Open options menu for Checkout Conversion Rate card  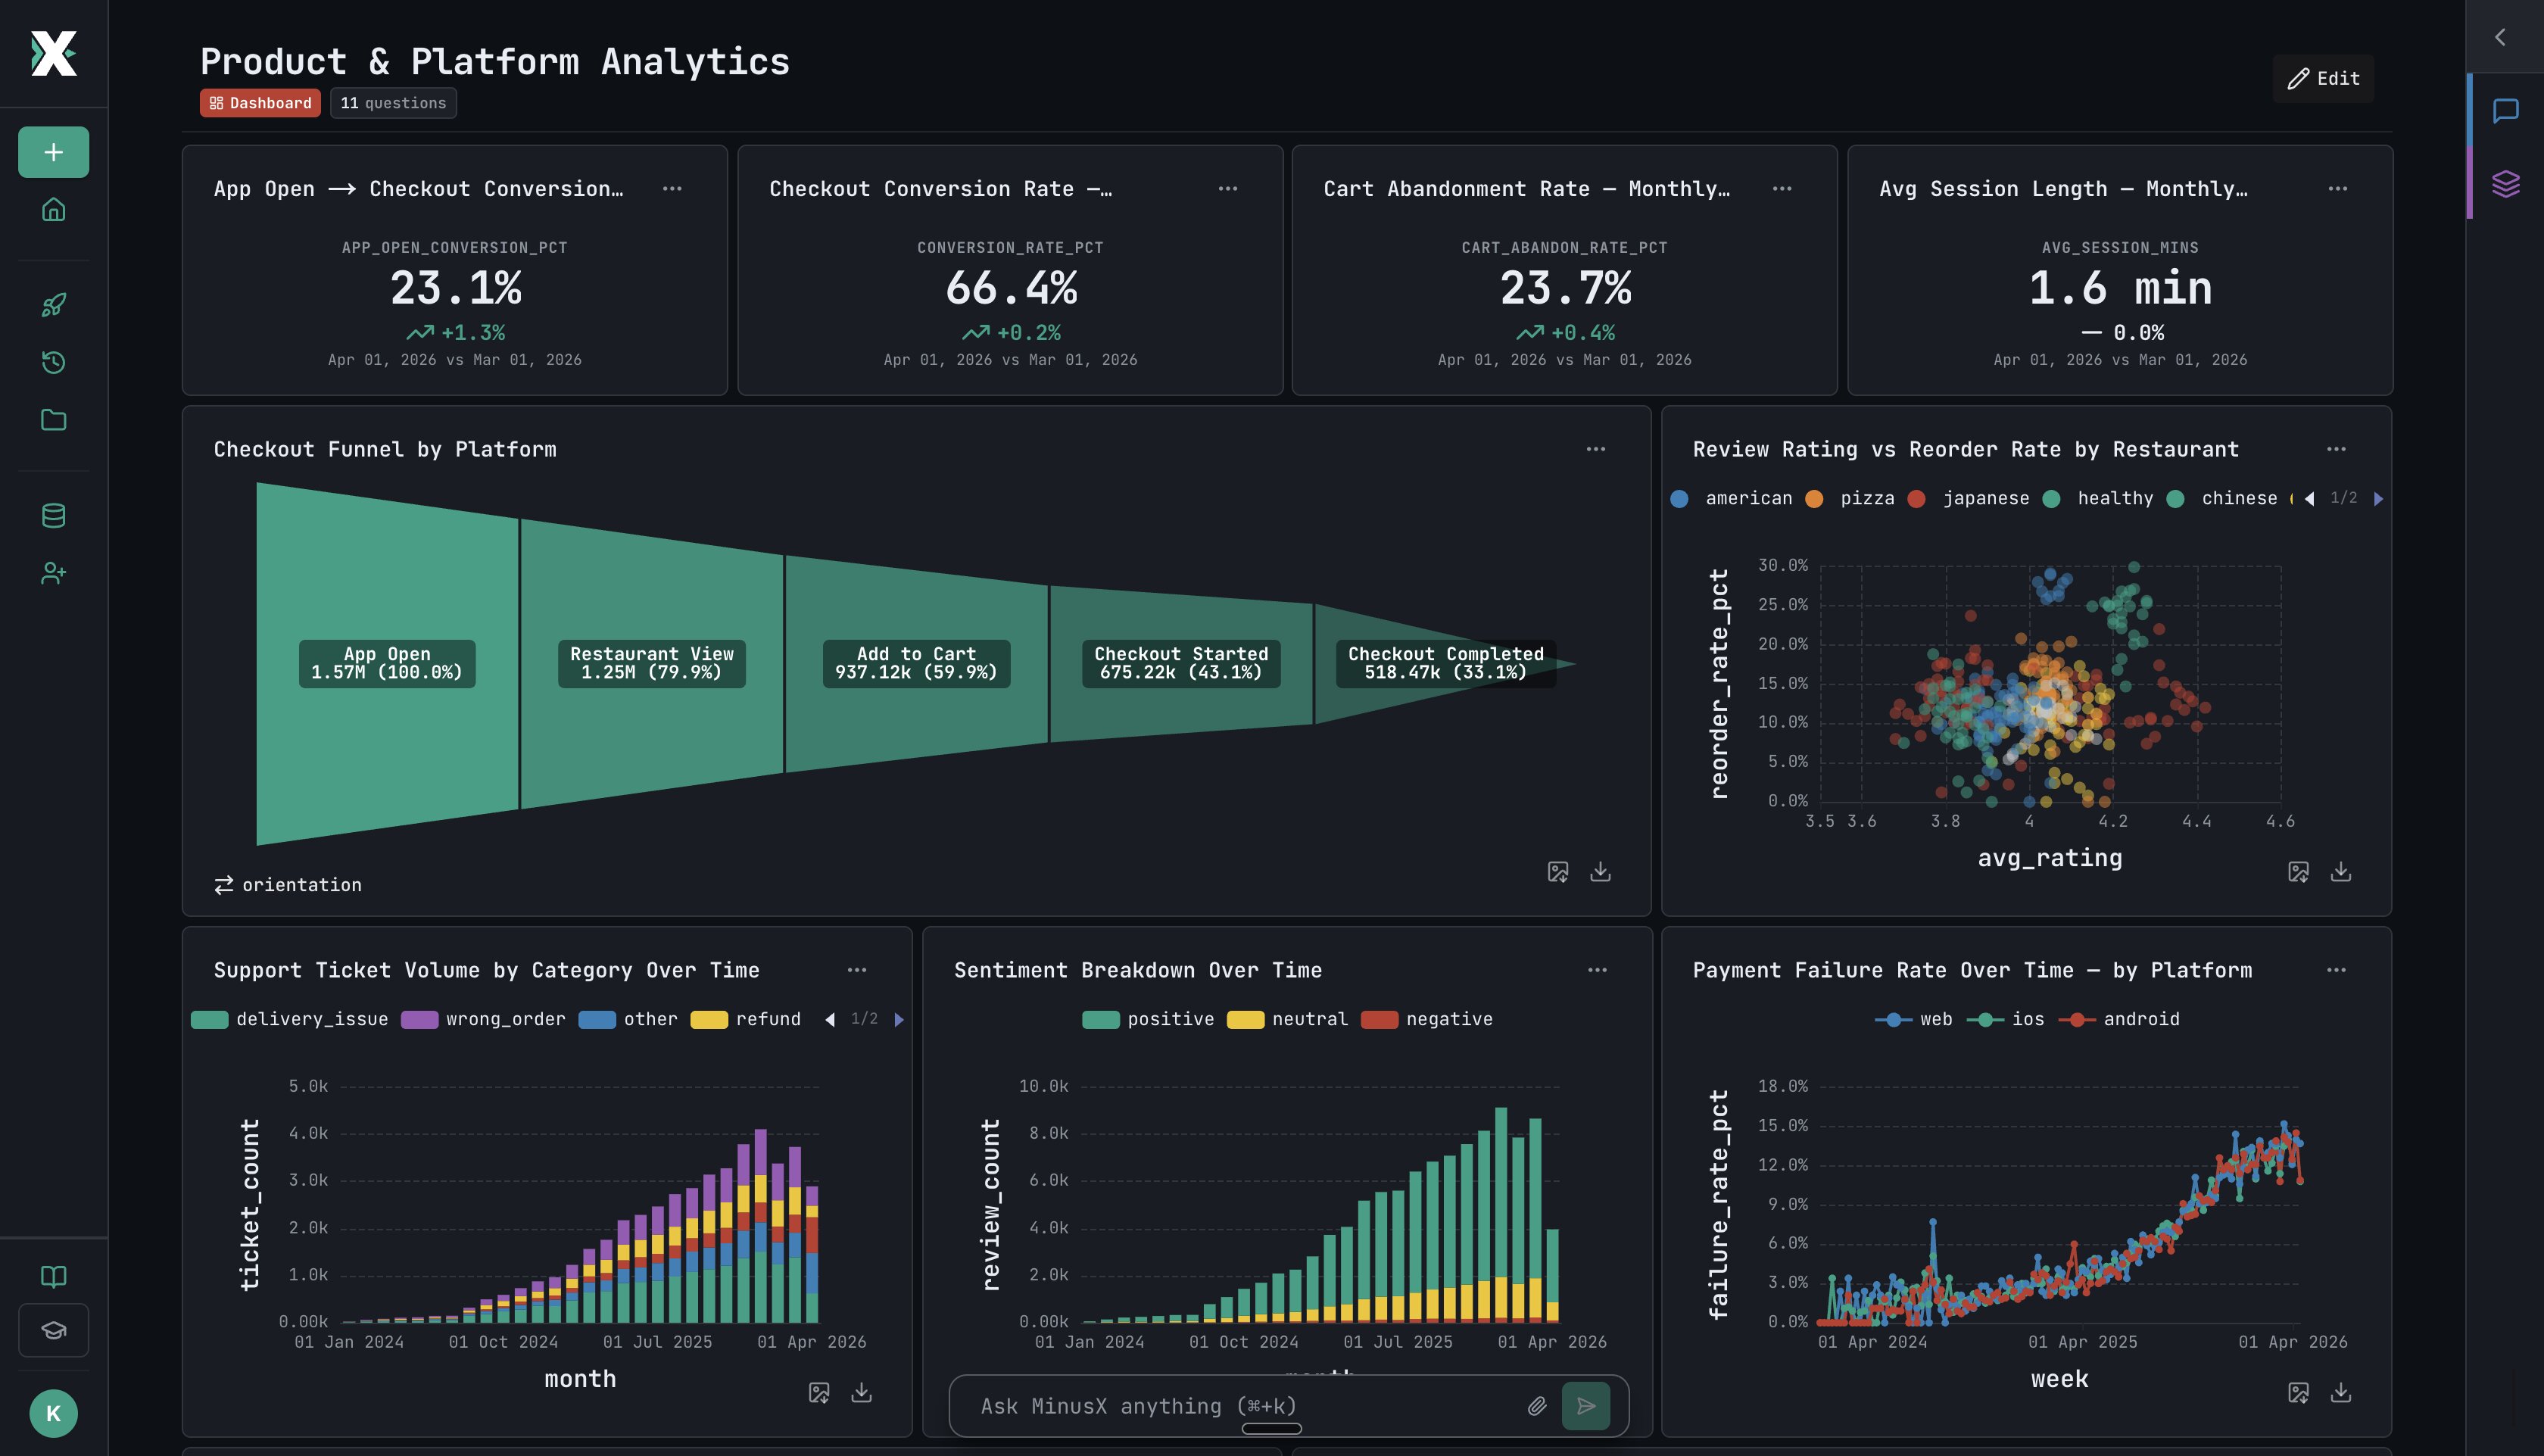[1228, 188]
